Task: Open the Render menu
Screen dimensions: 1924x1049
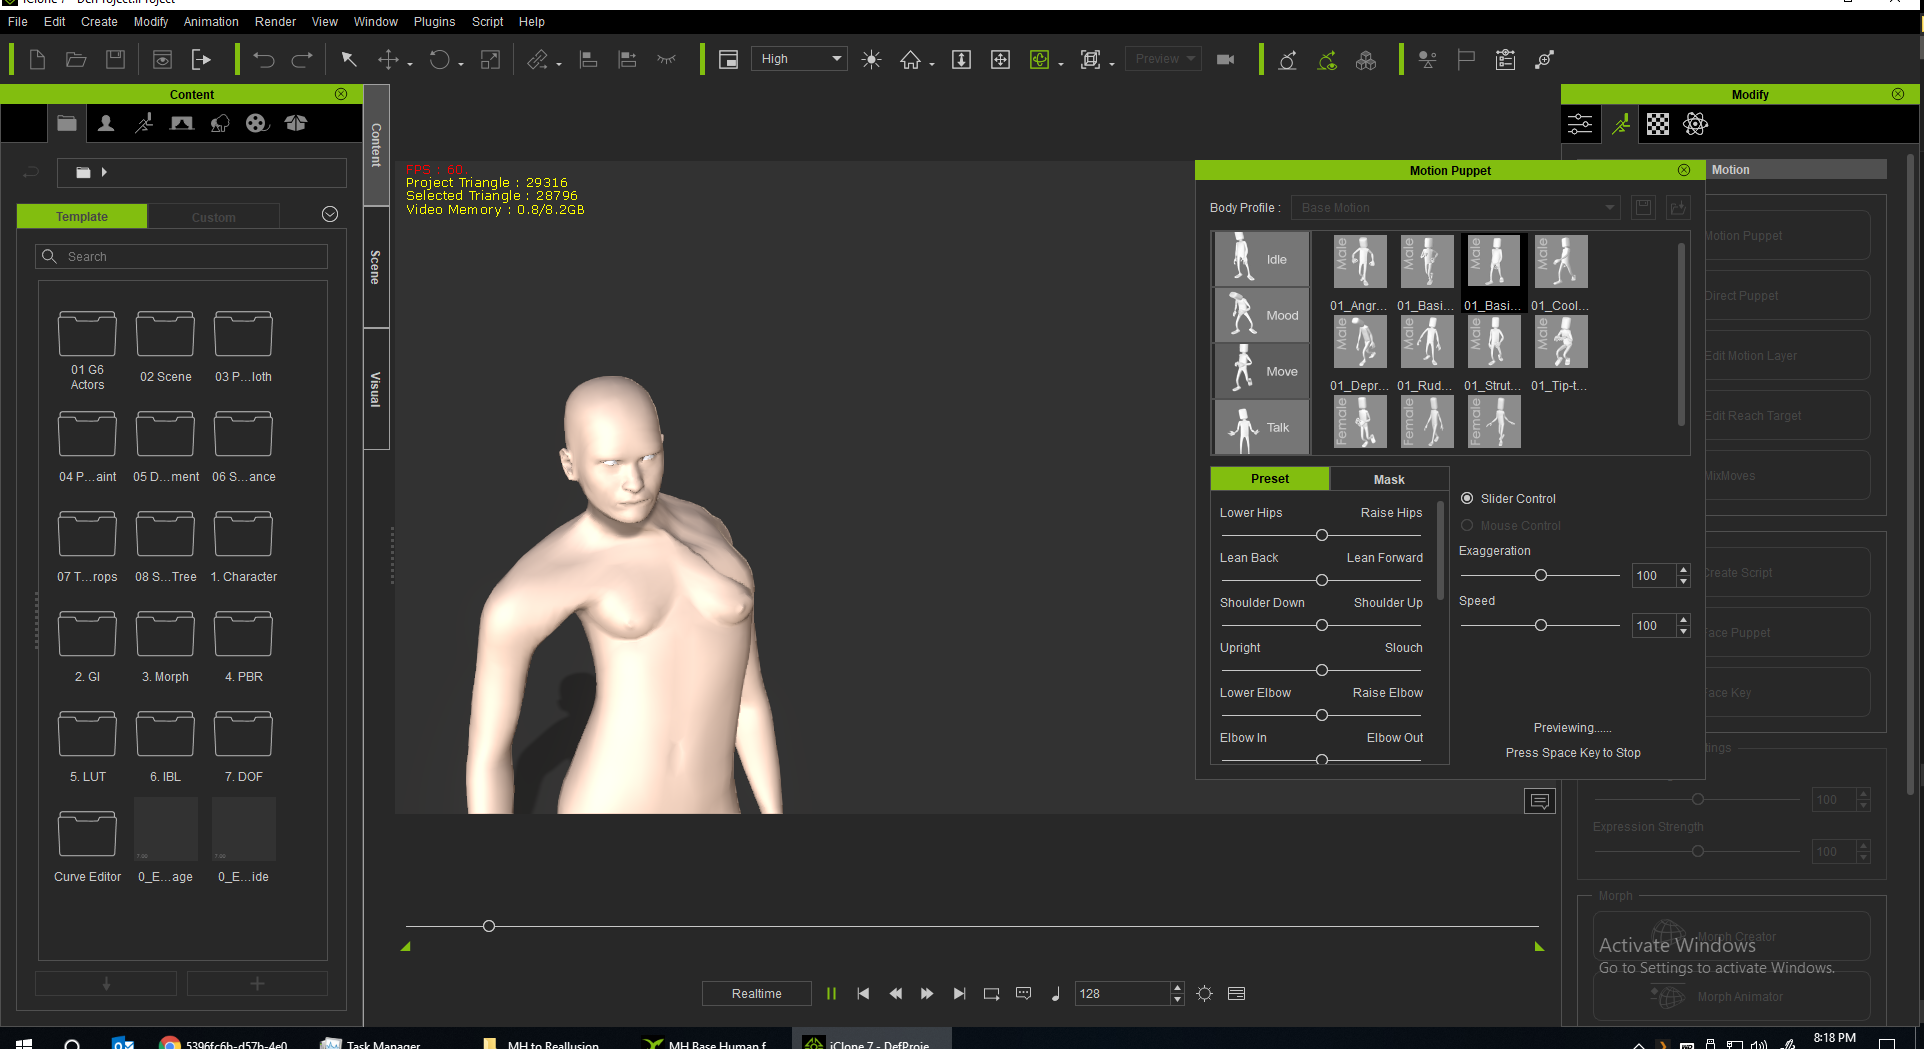Action: (275, 21)
